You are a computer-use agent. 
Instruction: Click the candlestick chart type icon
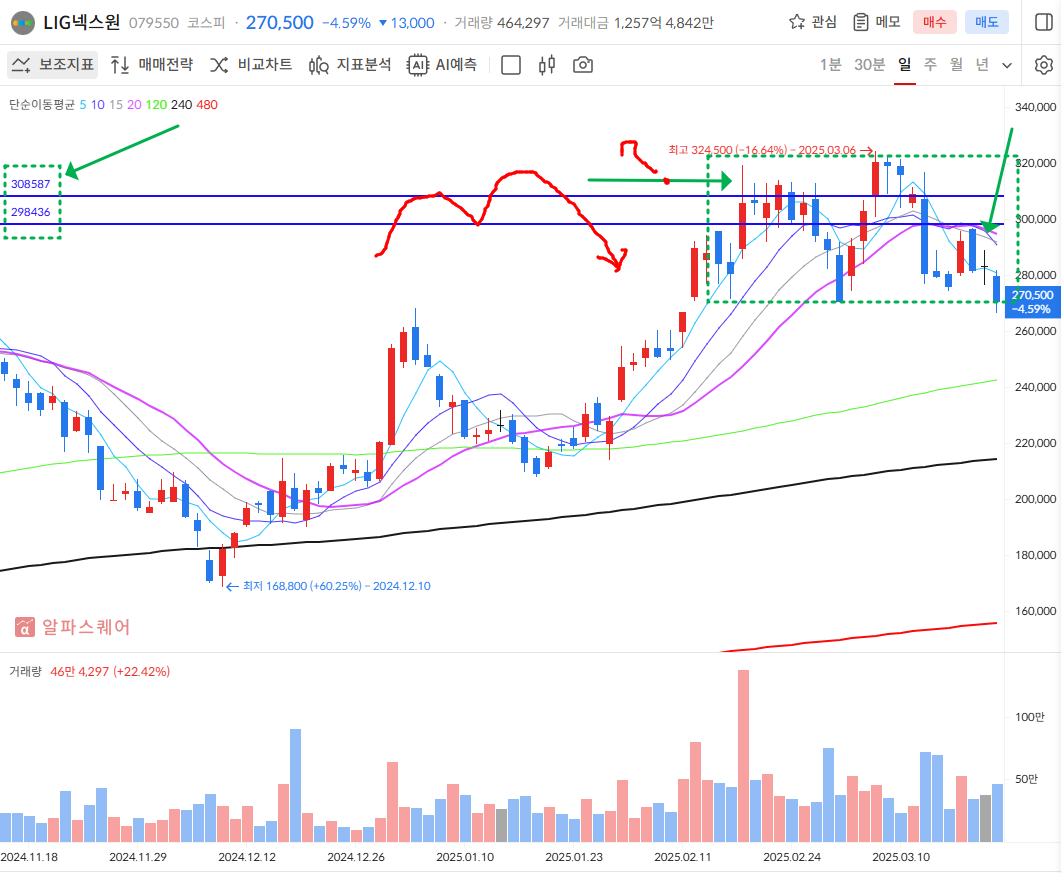tap(547, 65)
